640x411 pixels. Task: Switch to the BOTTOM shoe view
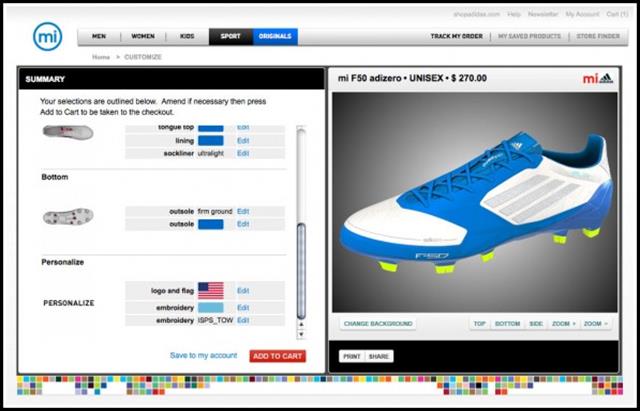pyautogui.click(x=507, y=324)
